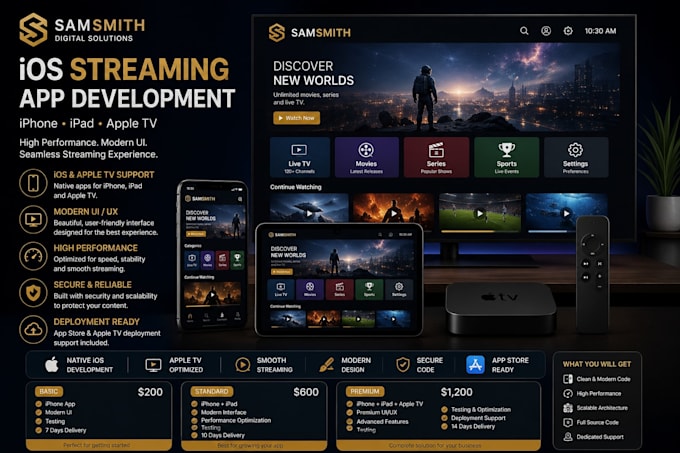
Task: Click the check next to Performance Optimization
Action: click(194, 420)
